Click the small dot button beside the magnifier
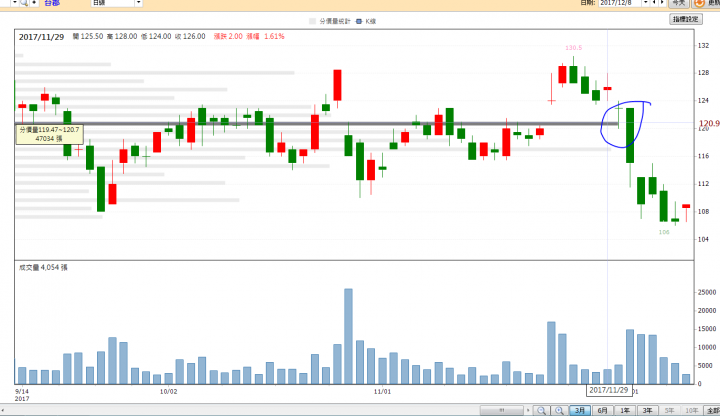 [x=34, y=3]
